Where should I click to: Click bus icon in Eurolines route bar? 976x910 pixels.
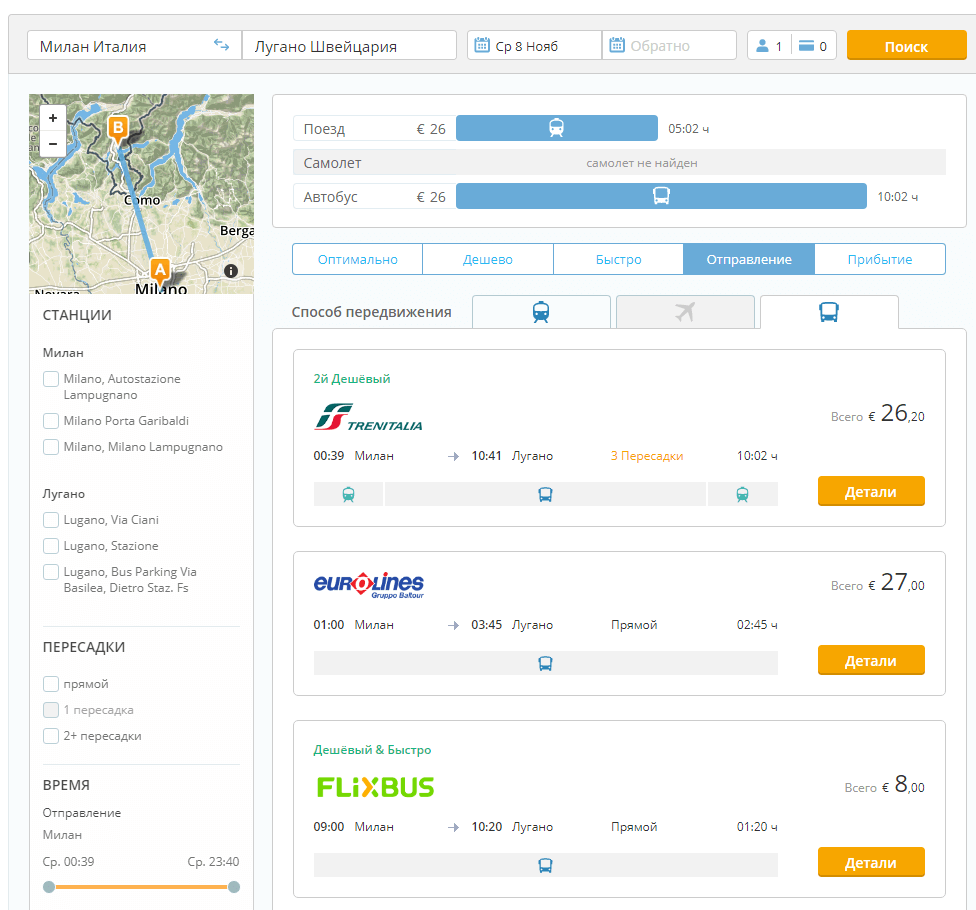(x=545, y=664)
